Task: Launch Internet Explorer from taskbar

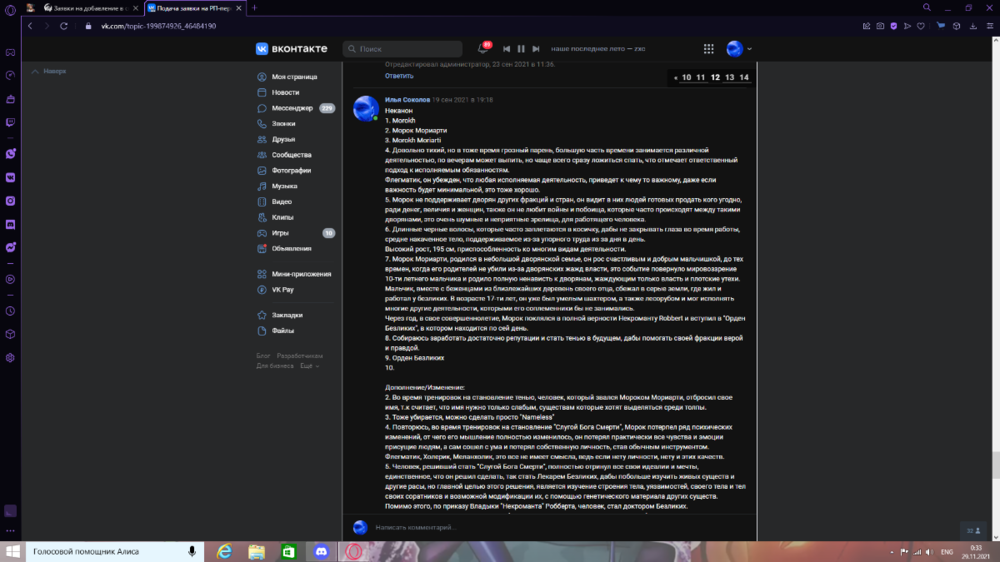Action: (224, 551)
